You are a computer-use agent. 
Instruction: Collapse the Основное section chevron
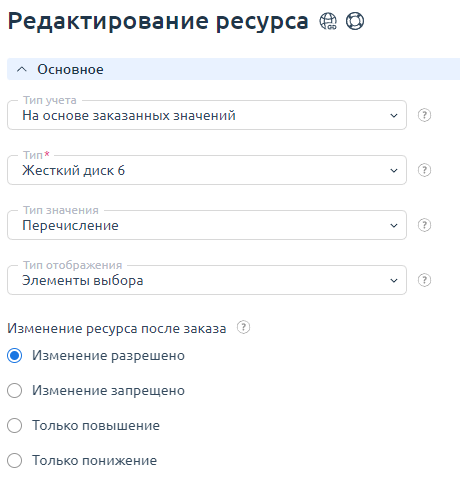coord(22,69)
